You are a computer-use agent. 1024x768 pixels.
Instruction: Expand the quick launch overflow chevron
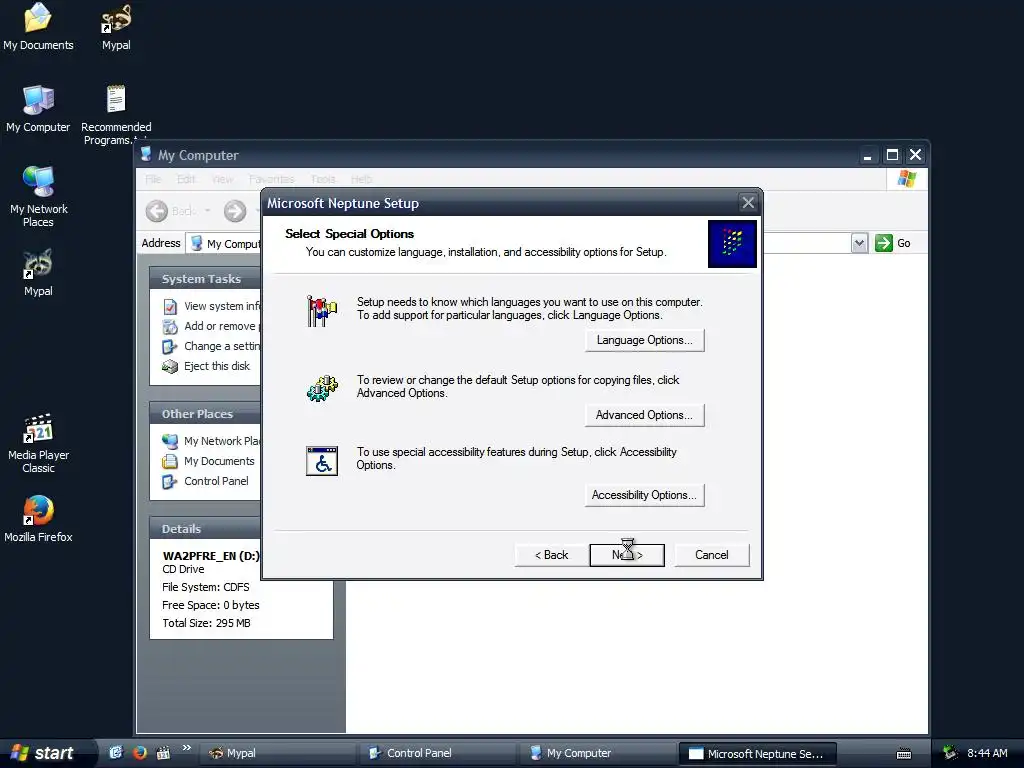[187, 748]
